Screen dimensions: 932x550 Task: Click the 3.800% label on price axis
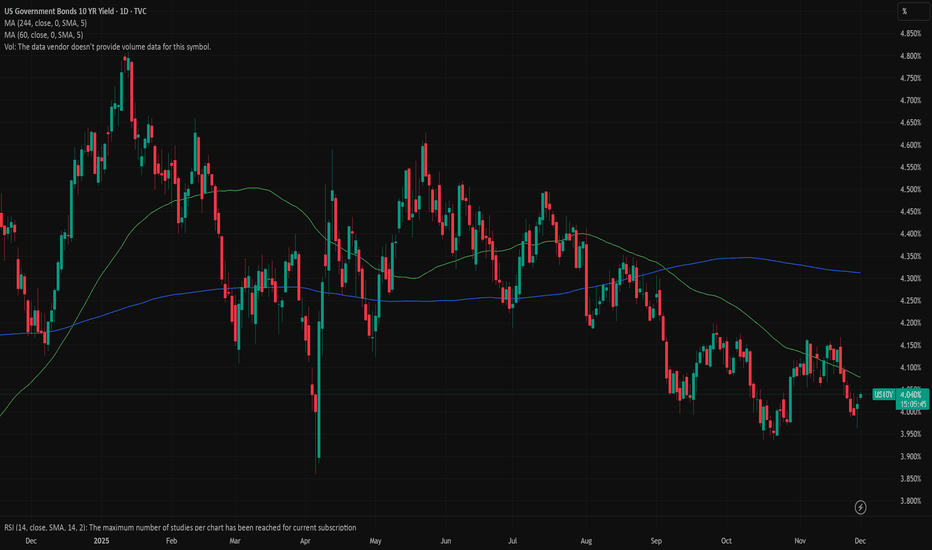tap(909, 500)
